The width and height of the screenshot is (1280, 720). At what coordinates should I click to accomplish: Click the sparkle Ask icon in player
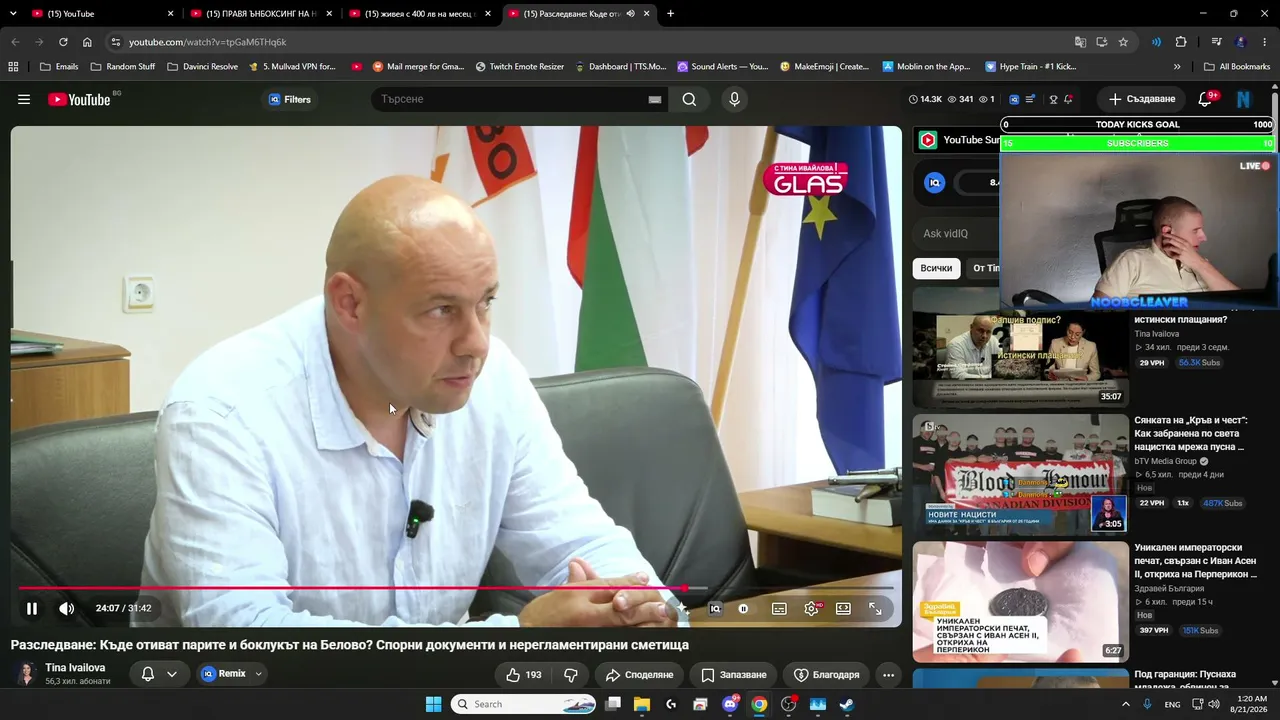(682, 608)
